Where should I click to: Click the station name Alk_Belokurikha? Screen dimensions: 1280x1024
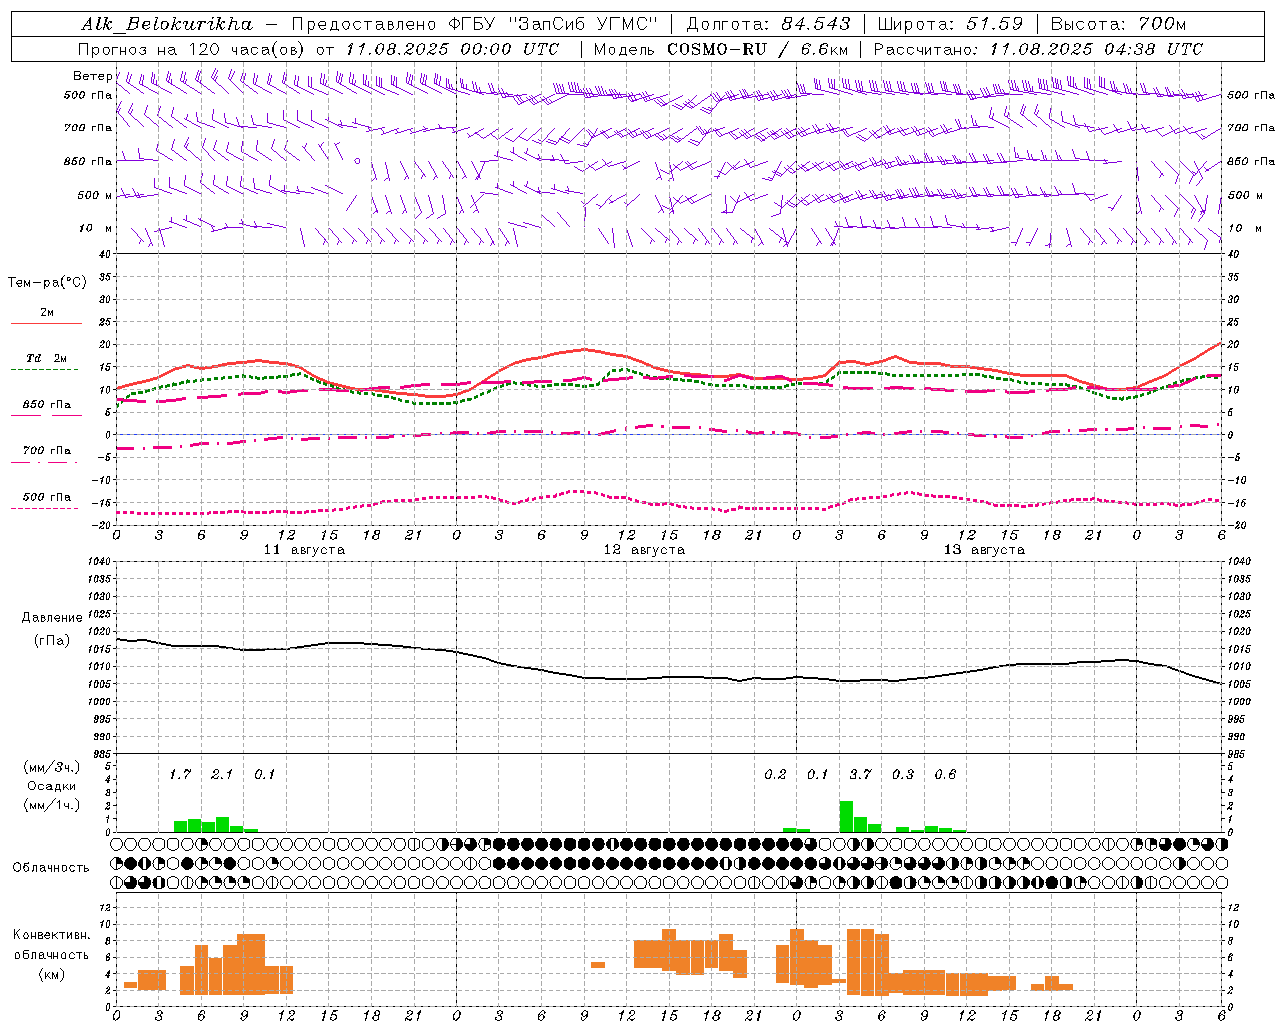click(x=167, y=24)
